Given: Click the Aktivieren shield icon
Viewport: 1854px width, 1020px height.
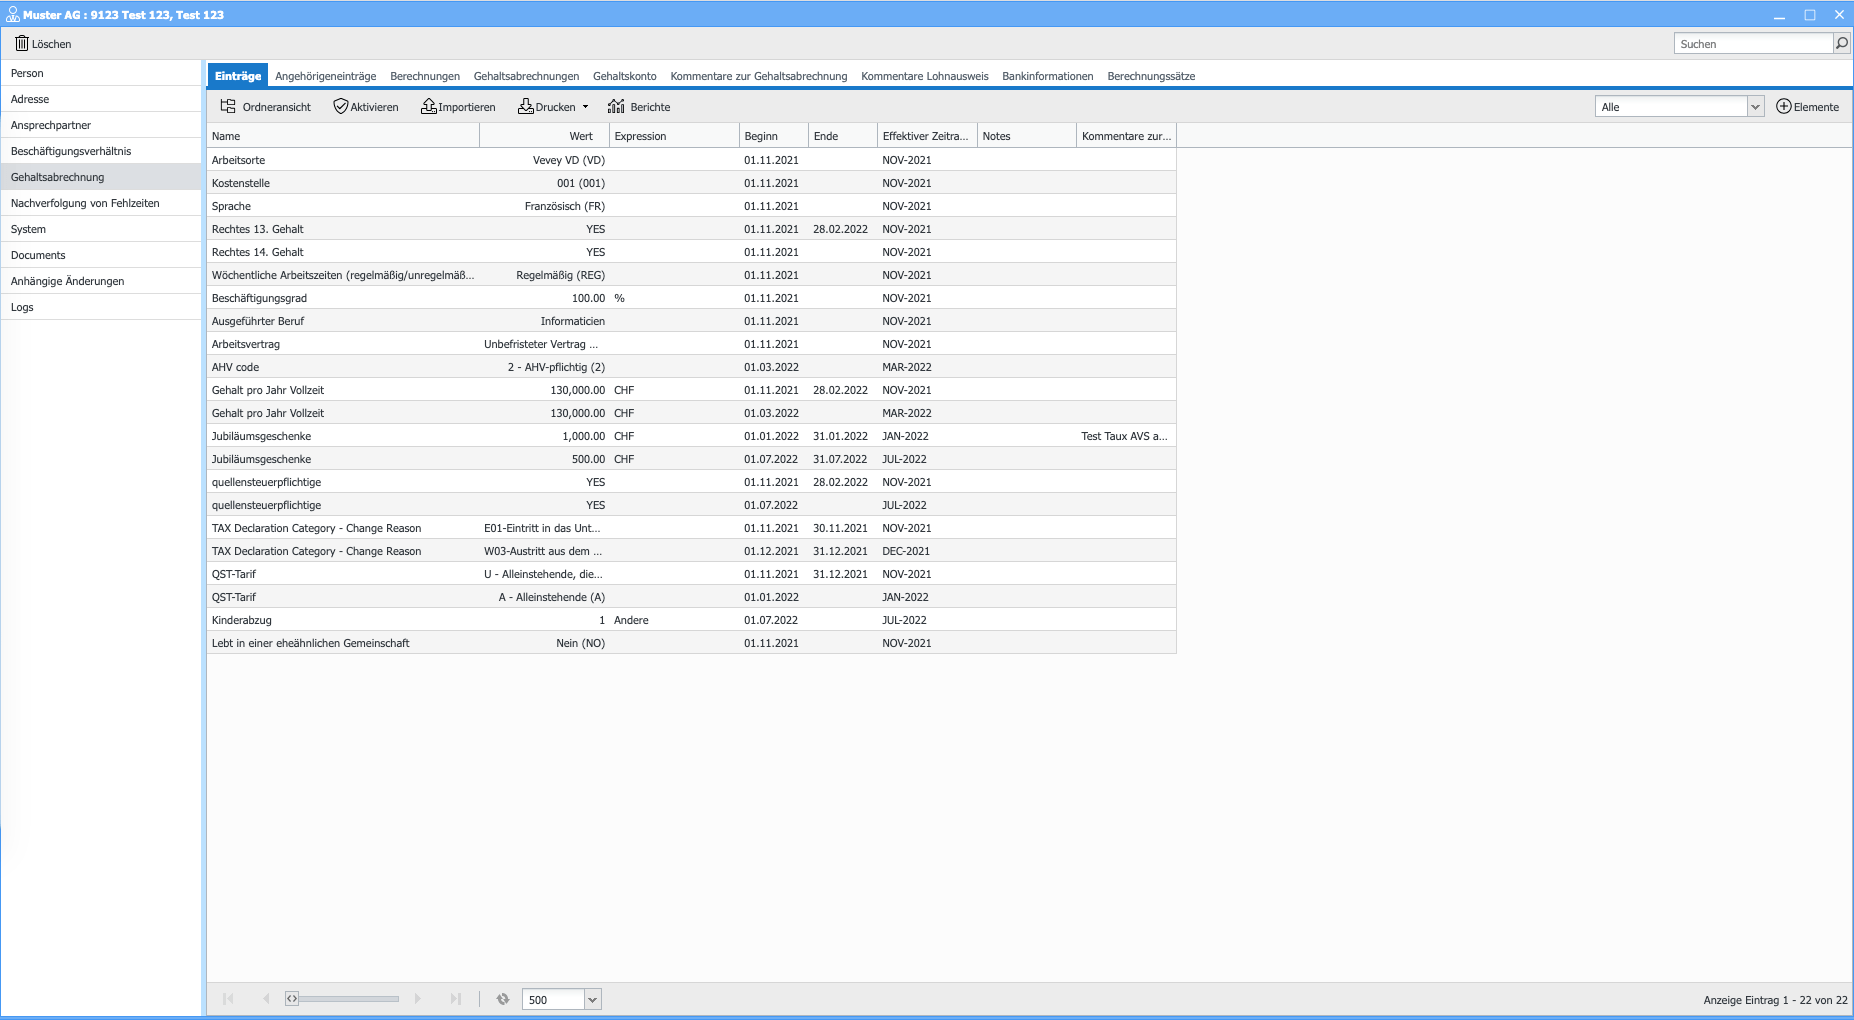Looking at the screenshot, I should (x=341, y=107).
